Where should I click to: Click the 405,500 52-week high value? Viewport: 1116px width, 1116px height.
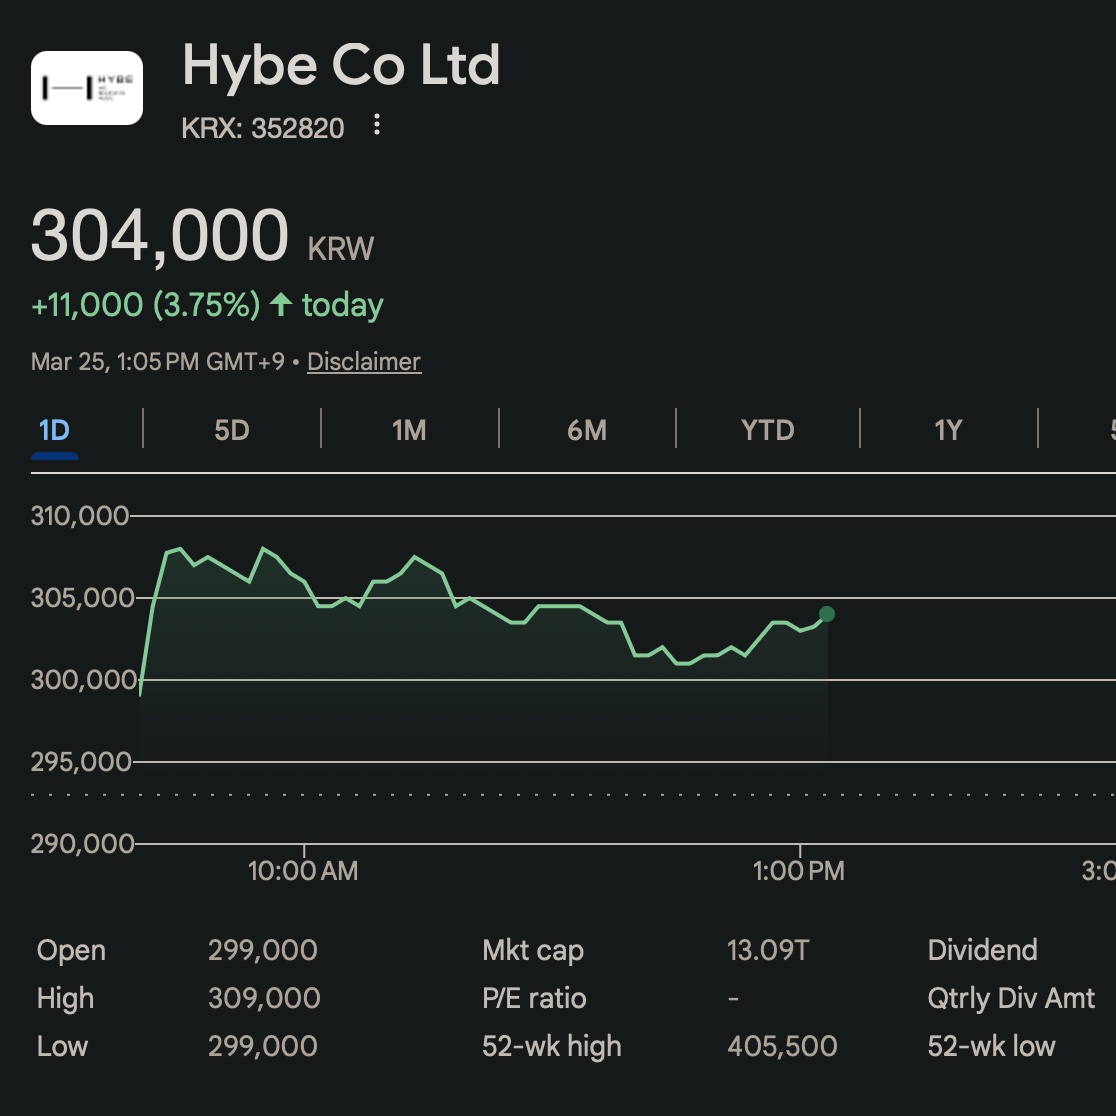pos(782,1046)
